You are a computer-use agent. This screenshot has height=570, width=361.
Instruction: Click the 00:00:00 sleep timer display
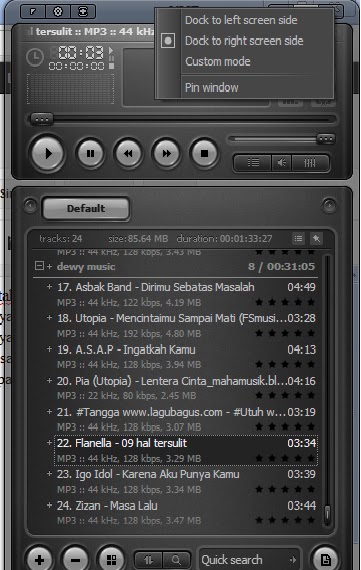pos(76,66)
